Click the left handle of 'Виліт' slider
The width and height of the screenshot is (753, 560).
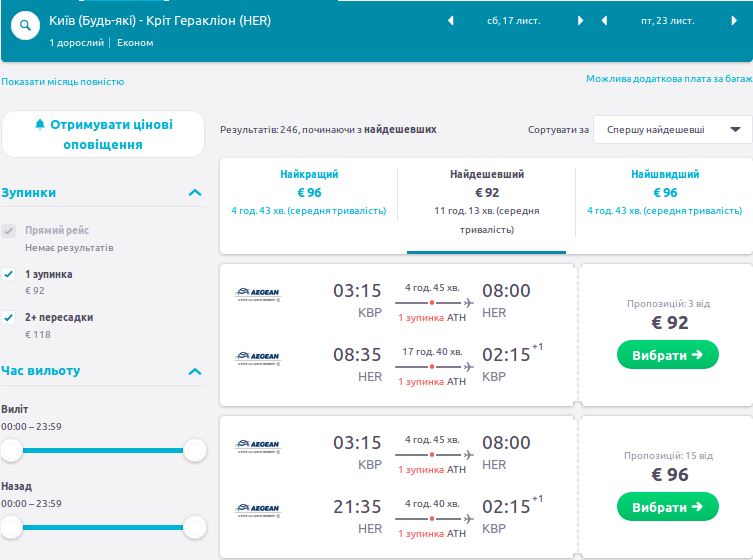click(11, 451)
